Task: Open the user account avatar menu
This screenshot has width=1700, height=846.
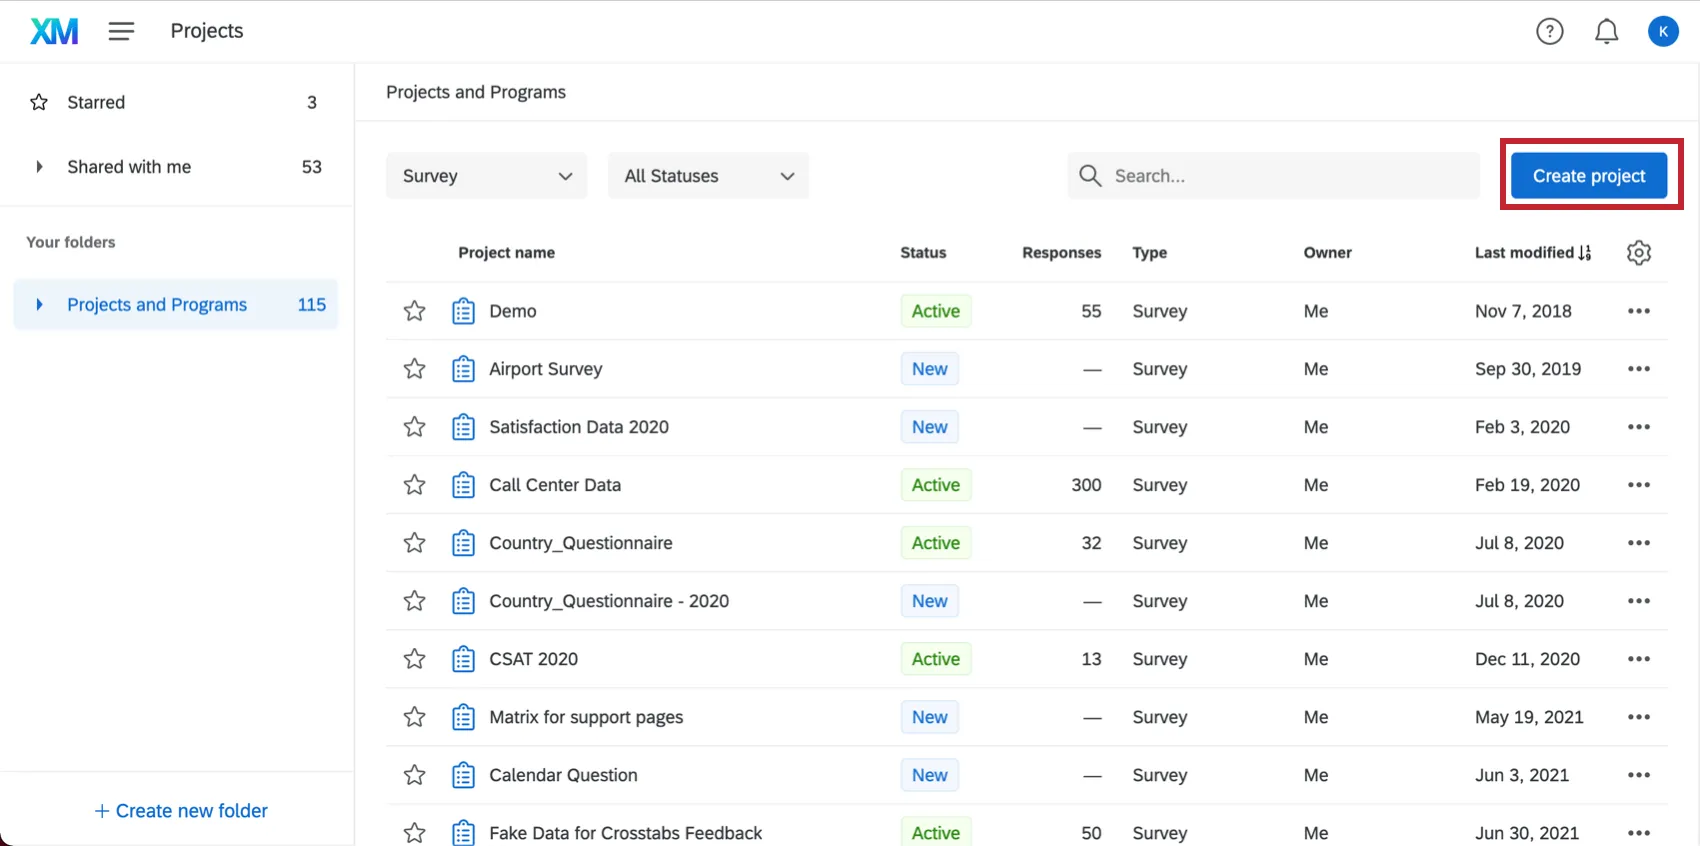Action: click(1662, 32)
